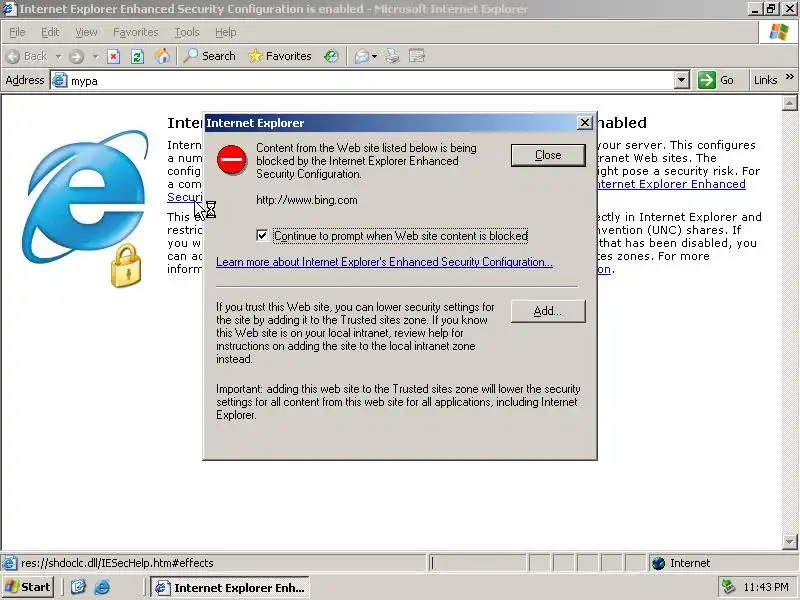This screenshot has height=600, width=800.
Task: Click the http://www.bing.com text
Action: (x=307, y=200)
